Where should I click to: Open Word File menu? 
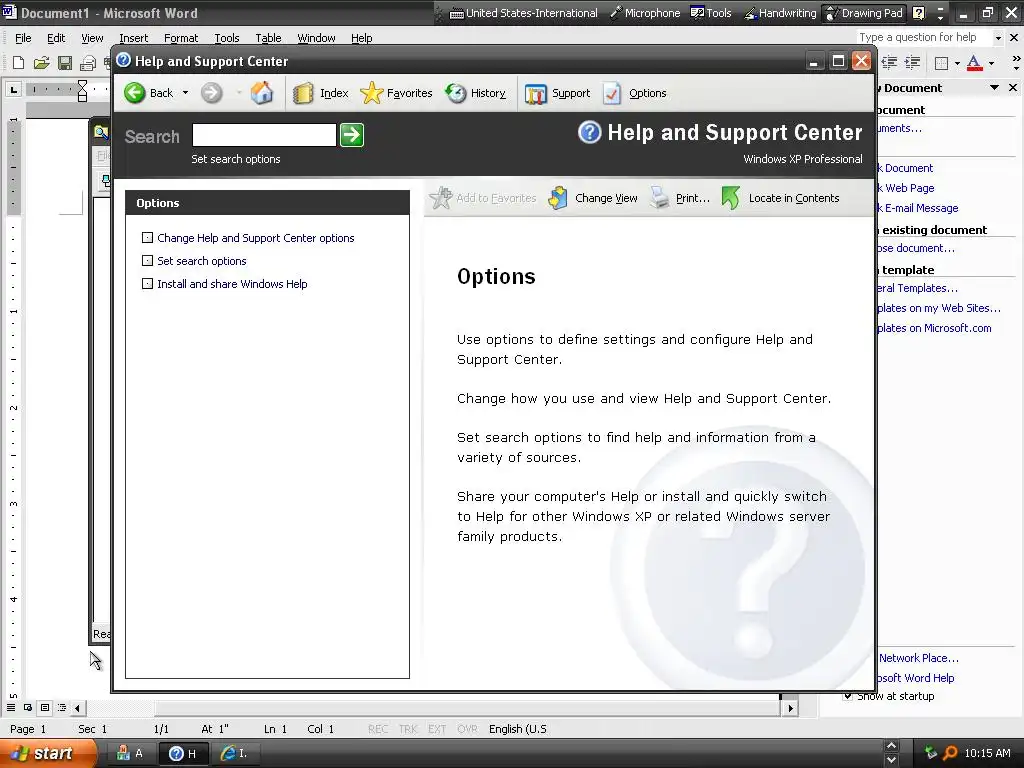click(x=23, y=38)
